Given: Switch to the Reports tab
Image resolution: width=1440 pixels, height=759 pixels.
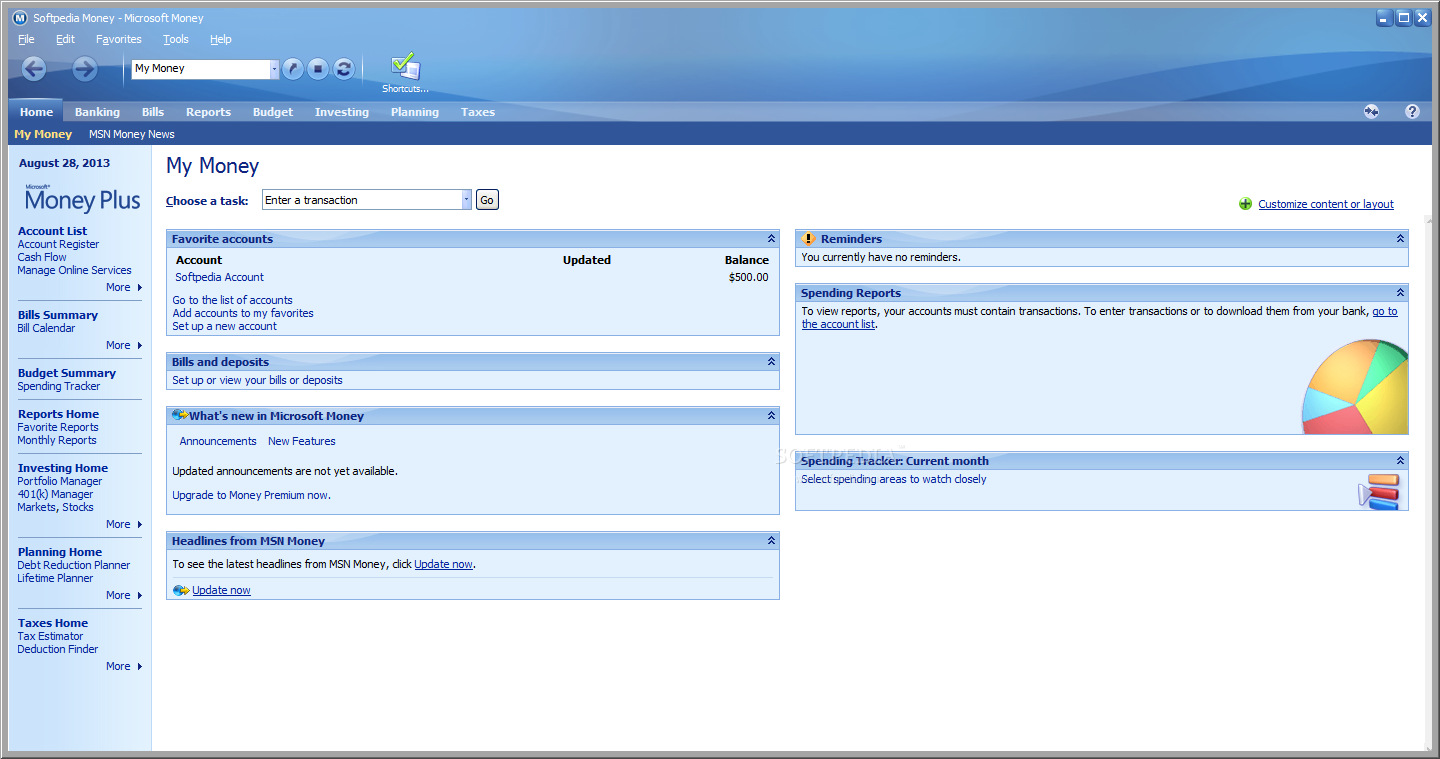Looking at the screenshot, I should tap(208, 112).
